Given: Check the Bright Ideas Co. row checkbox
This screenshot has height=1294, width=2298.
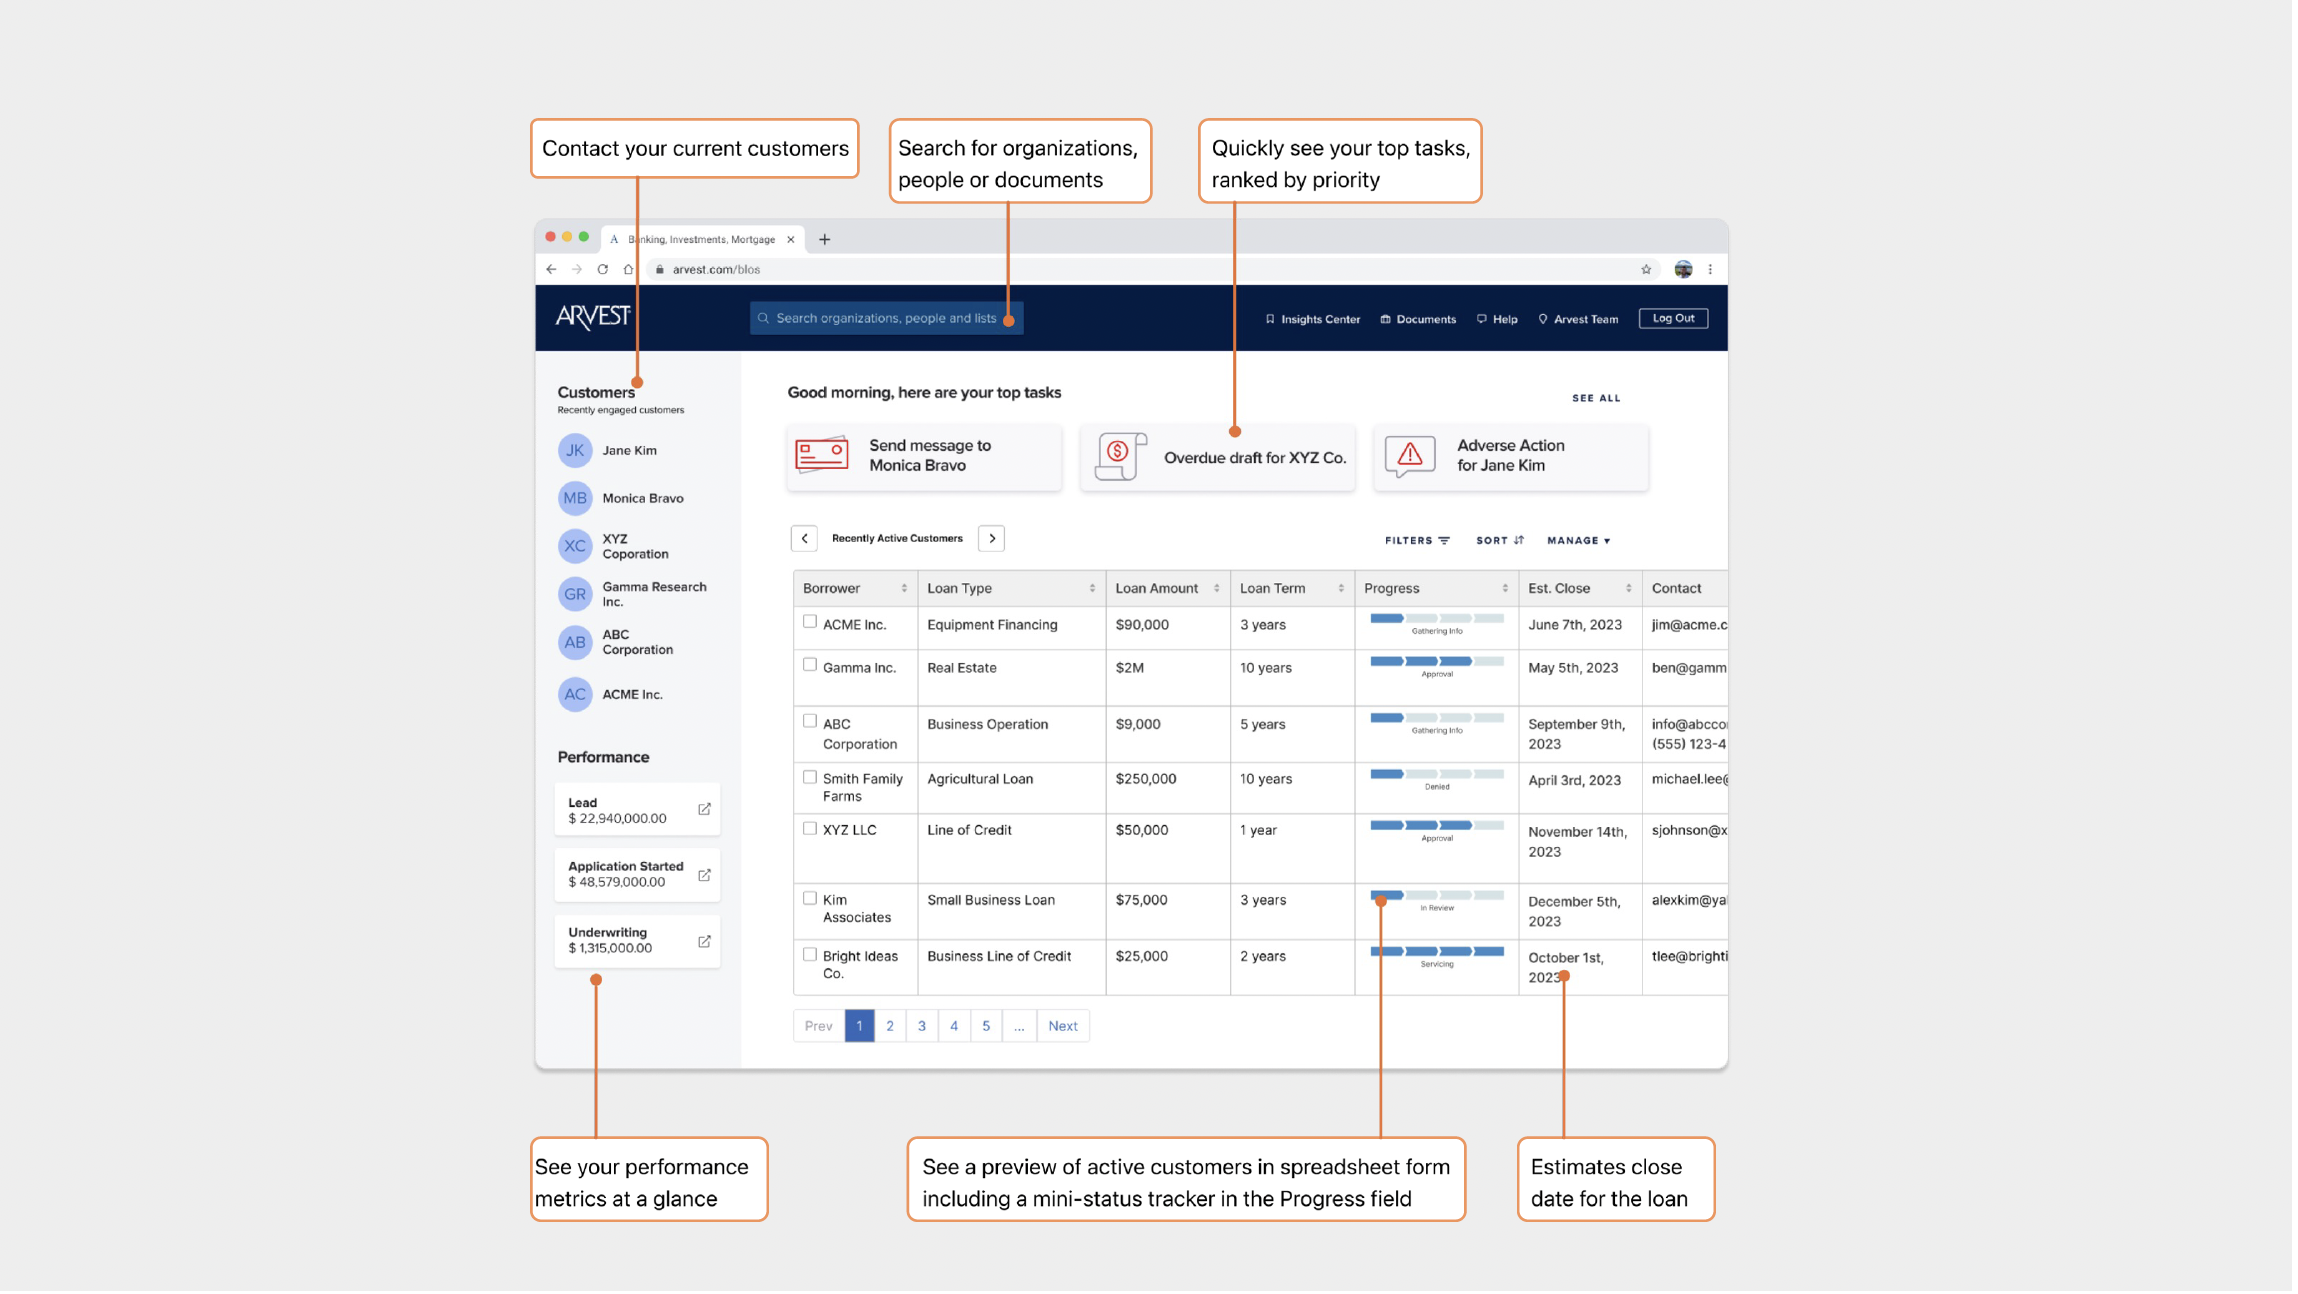Looking at the screenshot, I should point(810,955).
